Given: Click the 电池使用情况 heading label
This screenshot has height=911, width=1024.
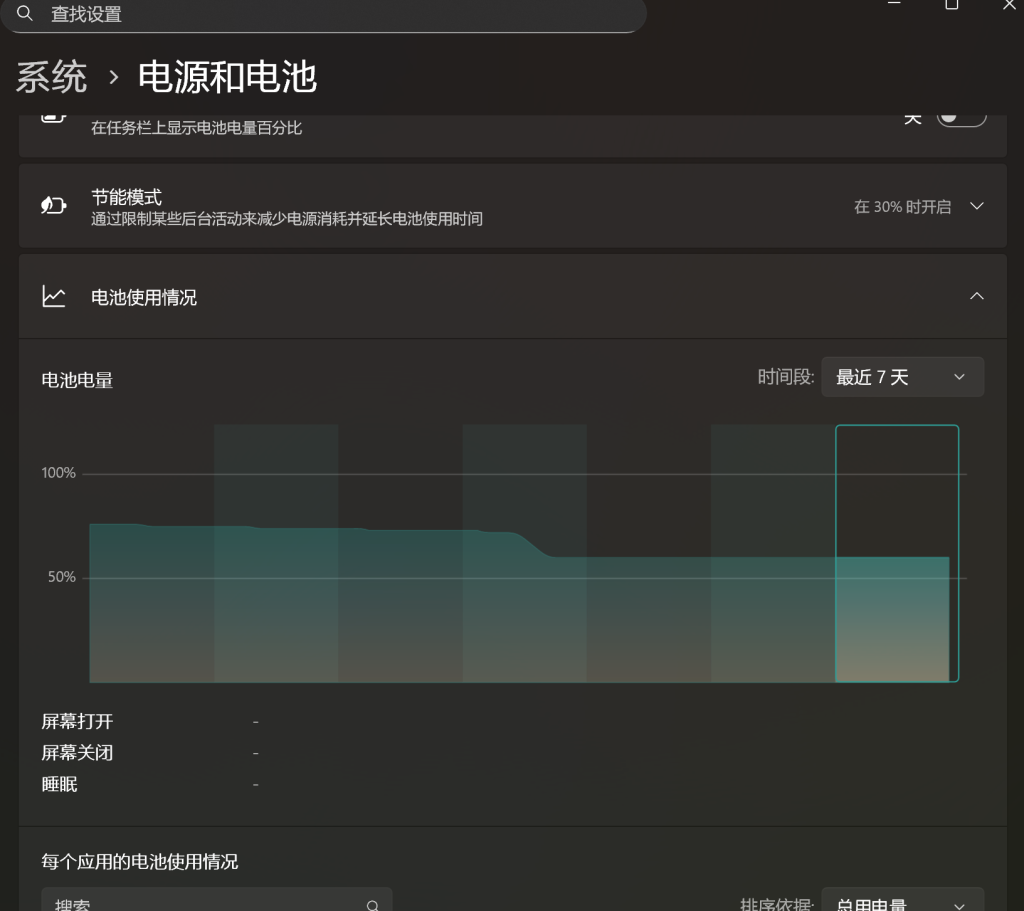Looking at the screenshot, I should (144, 298).
